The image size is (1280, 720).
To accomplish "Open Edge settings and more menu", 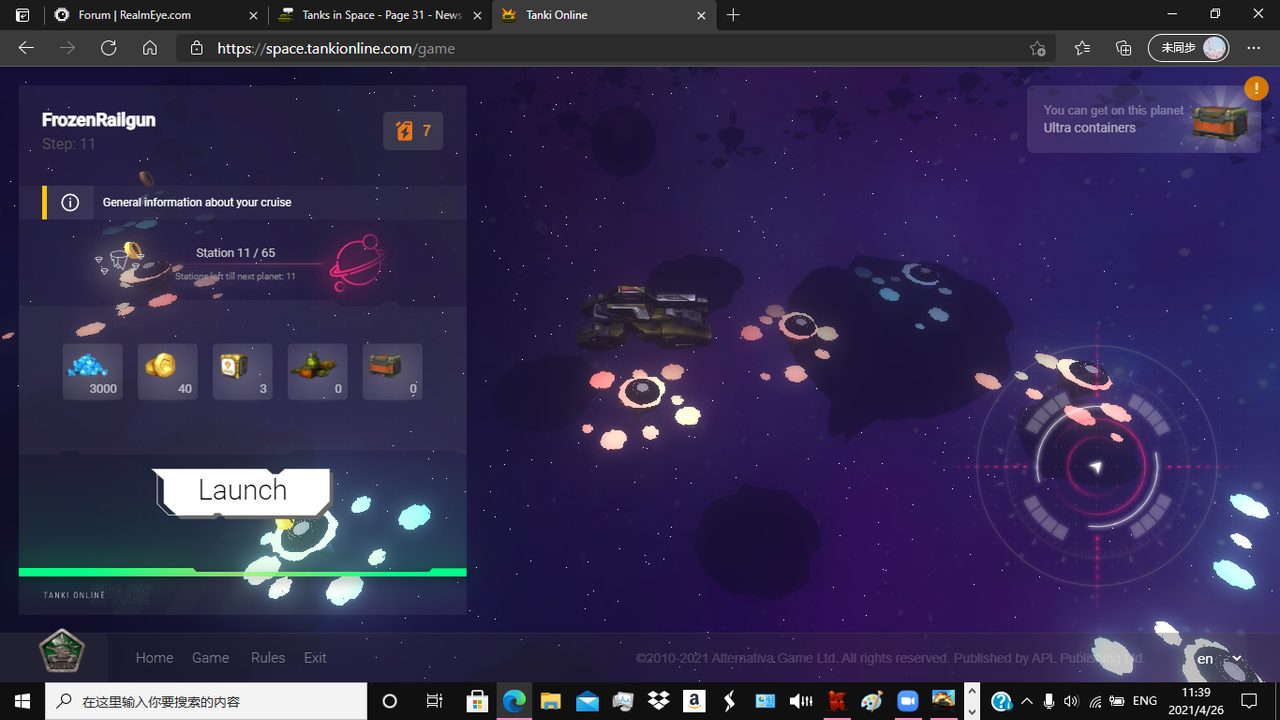I will click(x=1254, y=48).
